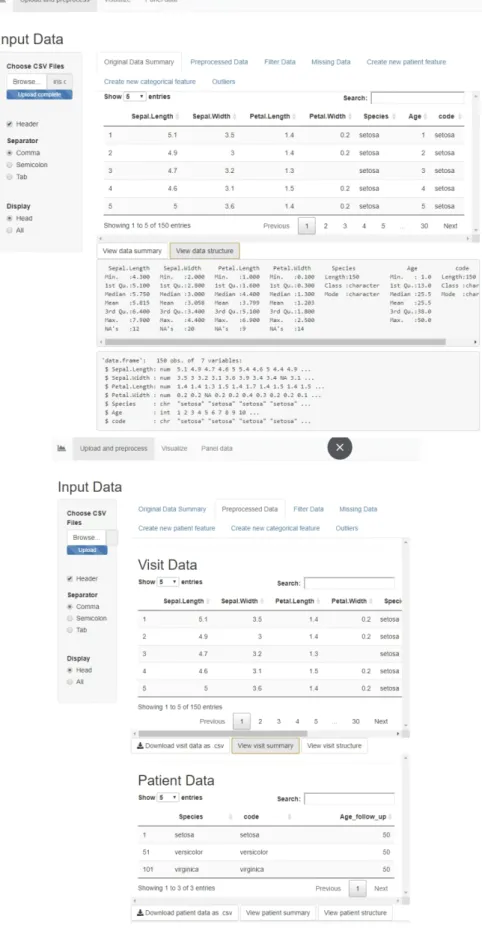Click View patient structure button
The image size is (482, 937).
click(x=355, y=913)
